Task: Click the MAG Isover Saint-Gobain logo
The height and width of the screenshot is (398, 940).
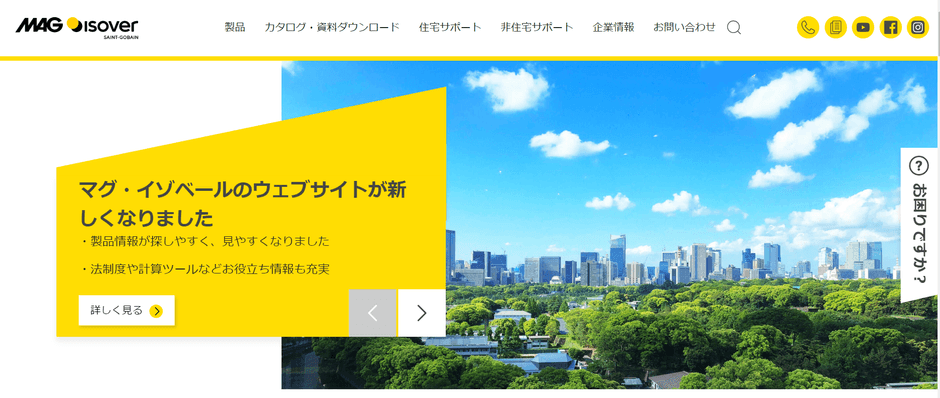Action: pyautogui.click(x=77, y=28)
